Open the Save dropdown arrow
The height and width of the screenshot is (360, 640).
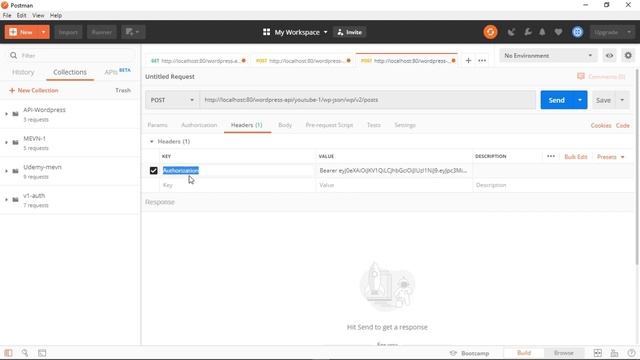coord(622,100)
